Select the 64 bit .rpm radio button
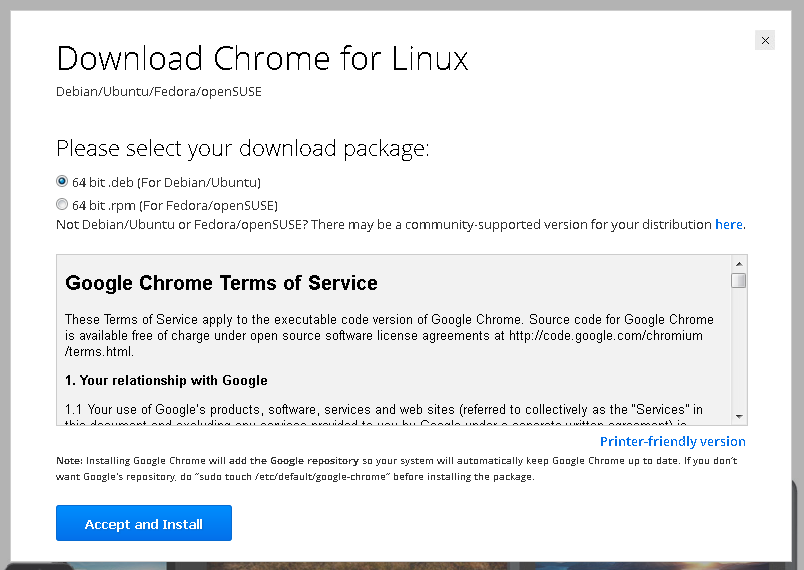Image resolution: width=804 pixels, height=570 pixels. [x=62, y=205]
